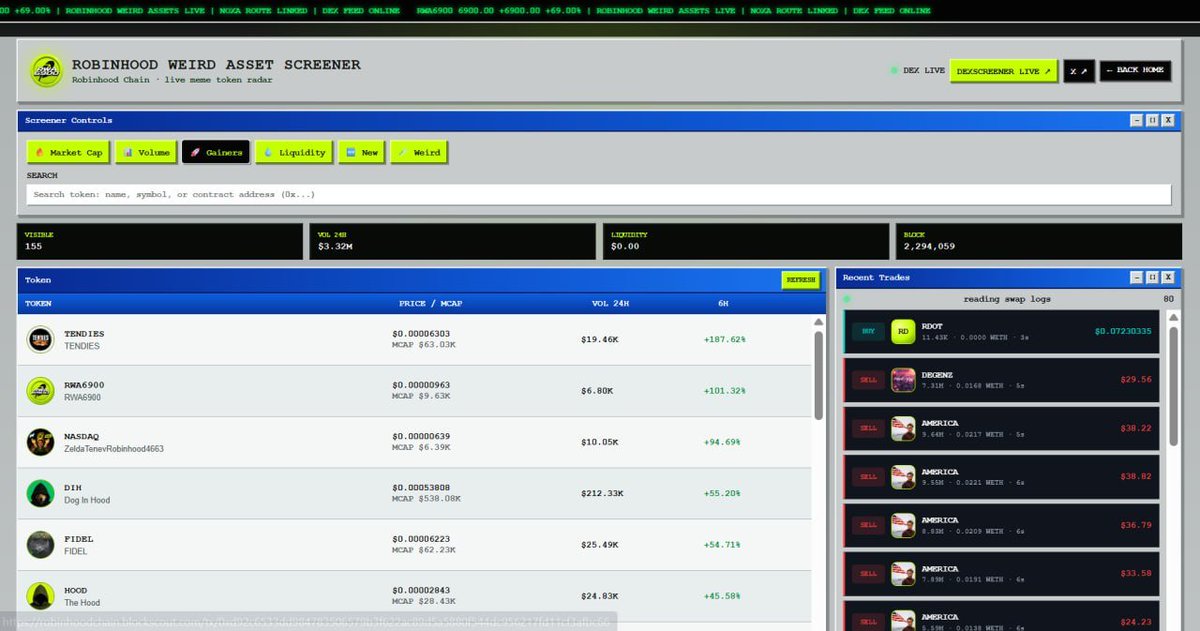Click the AMERICA avatar on the $38.82 trade
Image resolution: width=1200 pixels, height=631 pixels.
(x=903, y=477)
